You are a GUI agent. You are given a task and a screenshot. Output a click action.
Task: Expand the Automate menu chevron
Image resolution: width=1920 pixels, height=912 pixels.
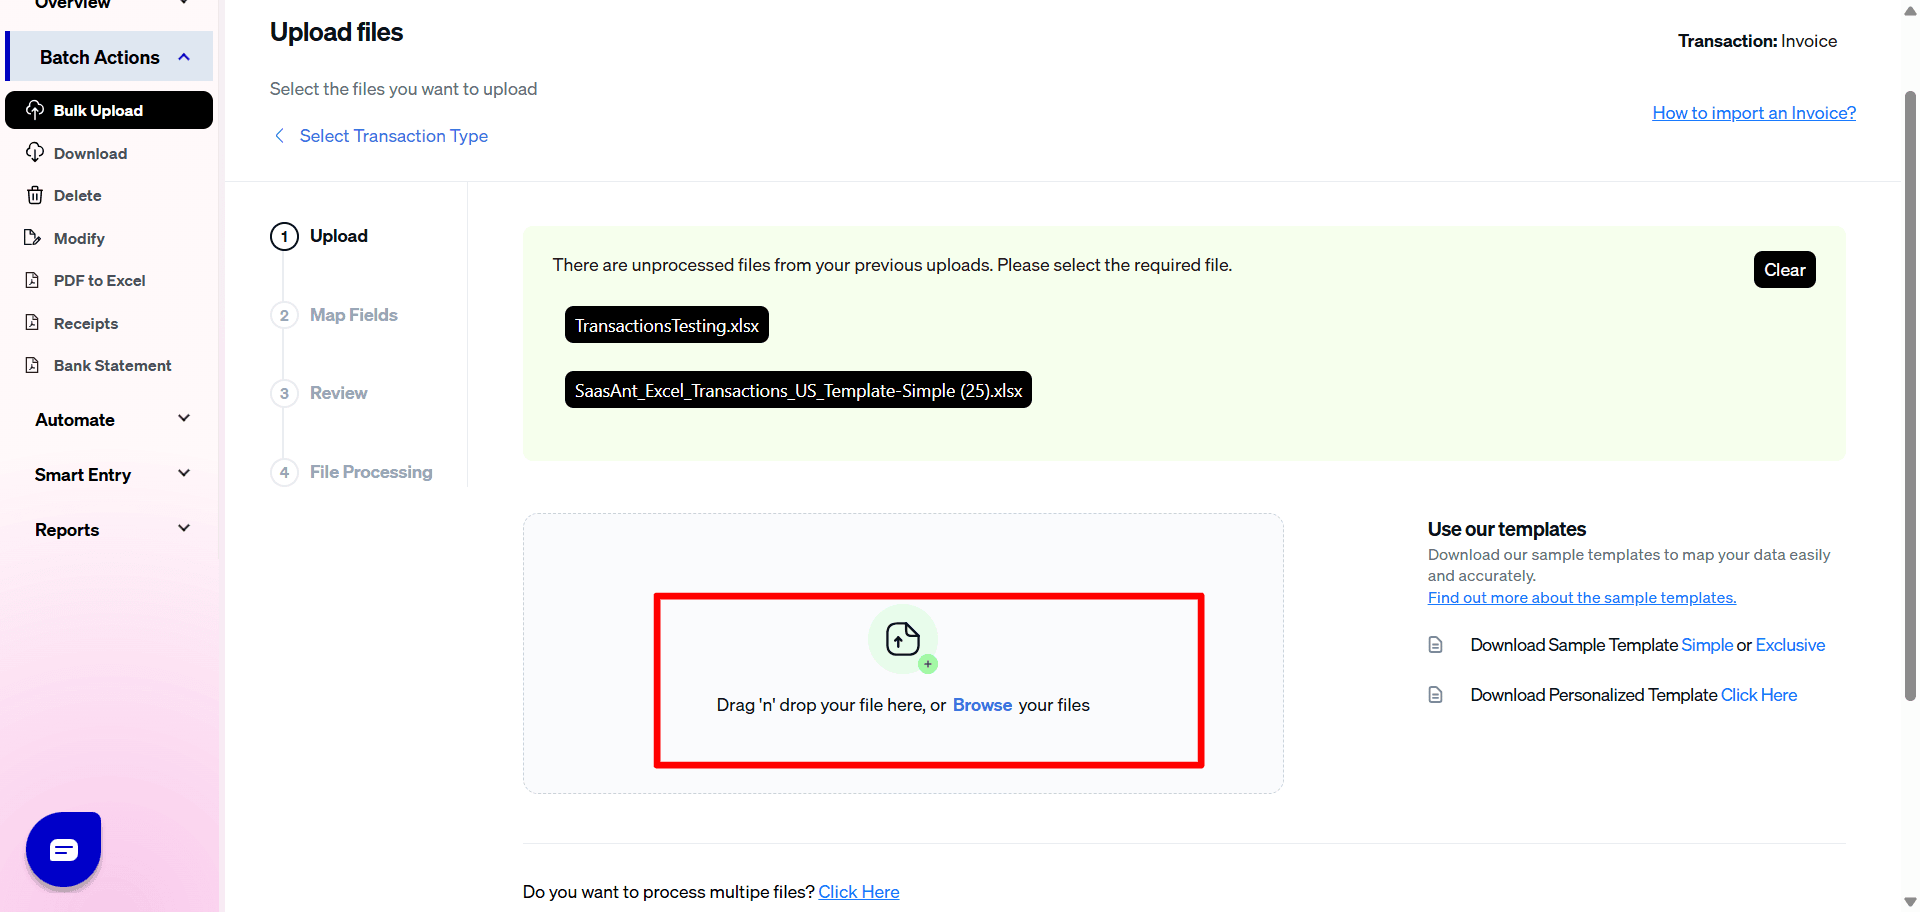(184, 418)
